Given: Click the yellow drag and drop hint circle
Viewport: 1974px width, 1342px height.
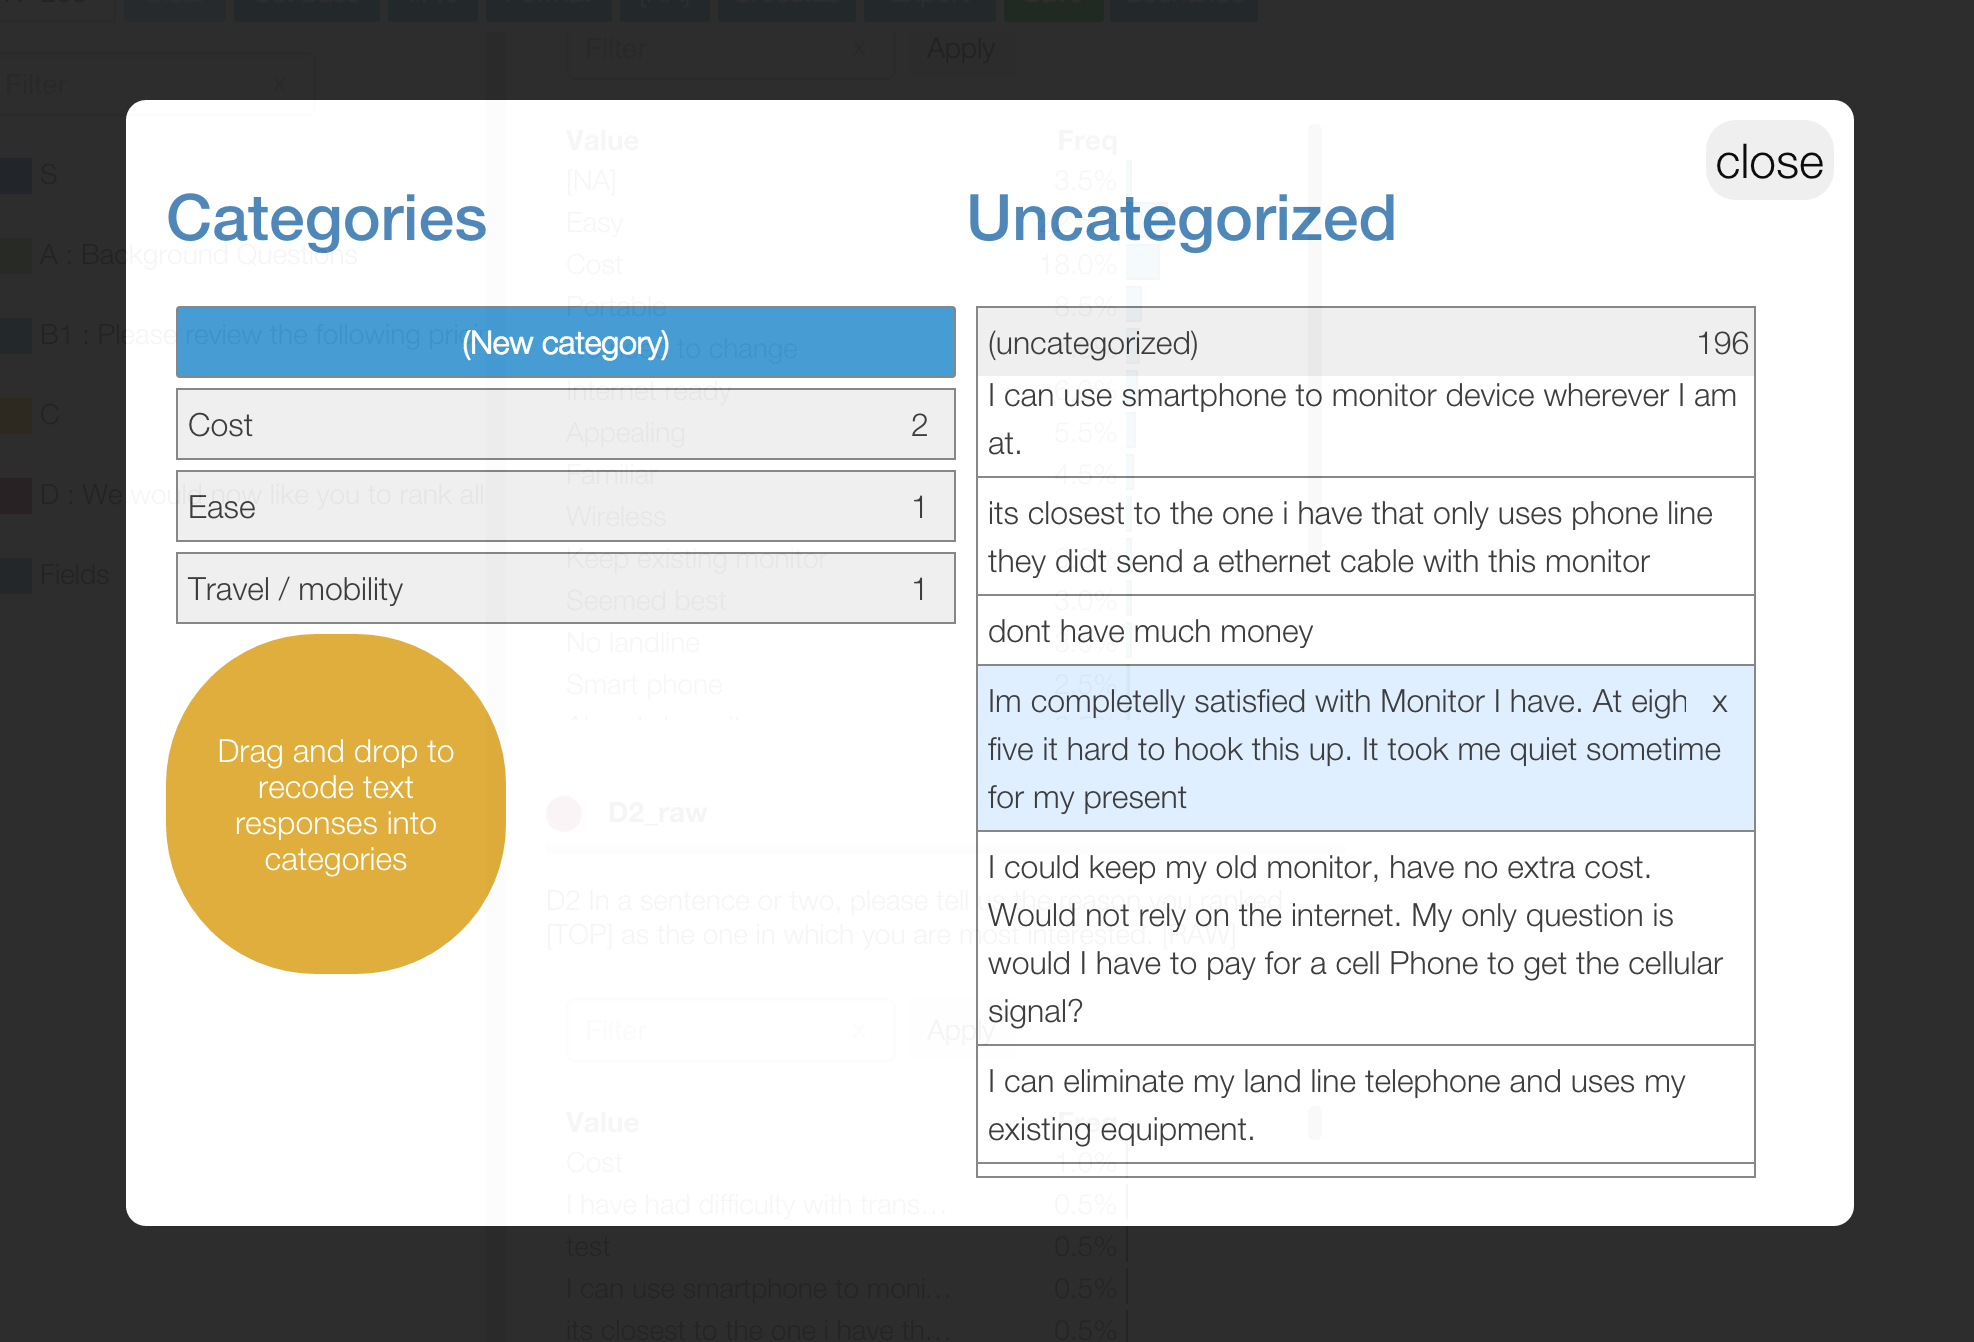Looking at the screenshot, I should tap(336, 804).
